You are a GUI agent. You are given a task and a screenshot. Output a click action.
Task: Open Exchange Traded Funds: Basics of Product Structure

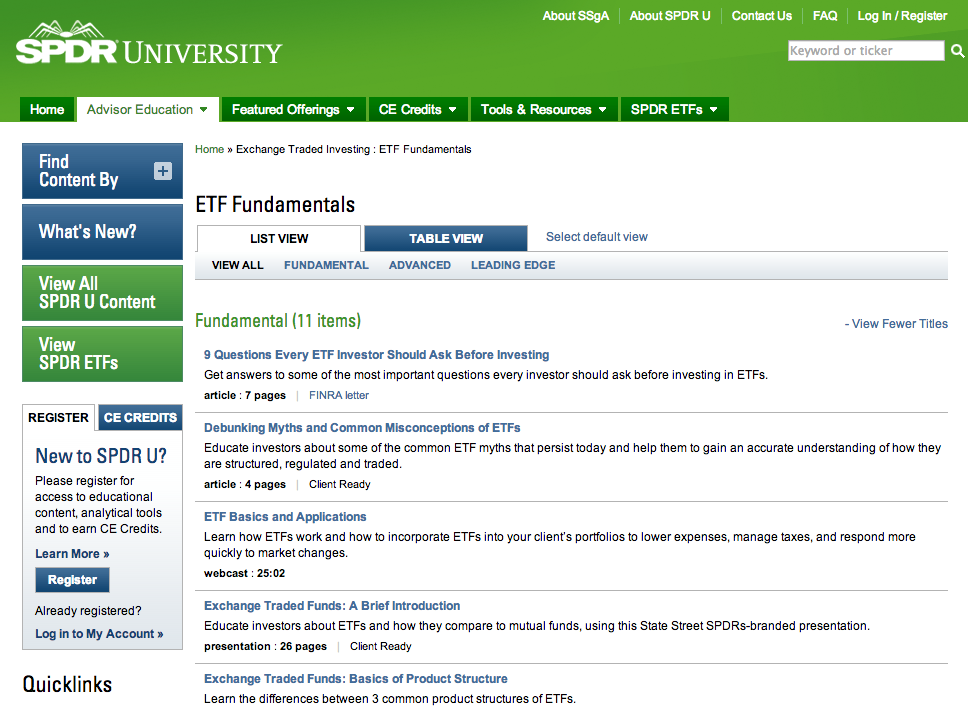coord(356,679)
